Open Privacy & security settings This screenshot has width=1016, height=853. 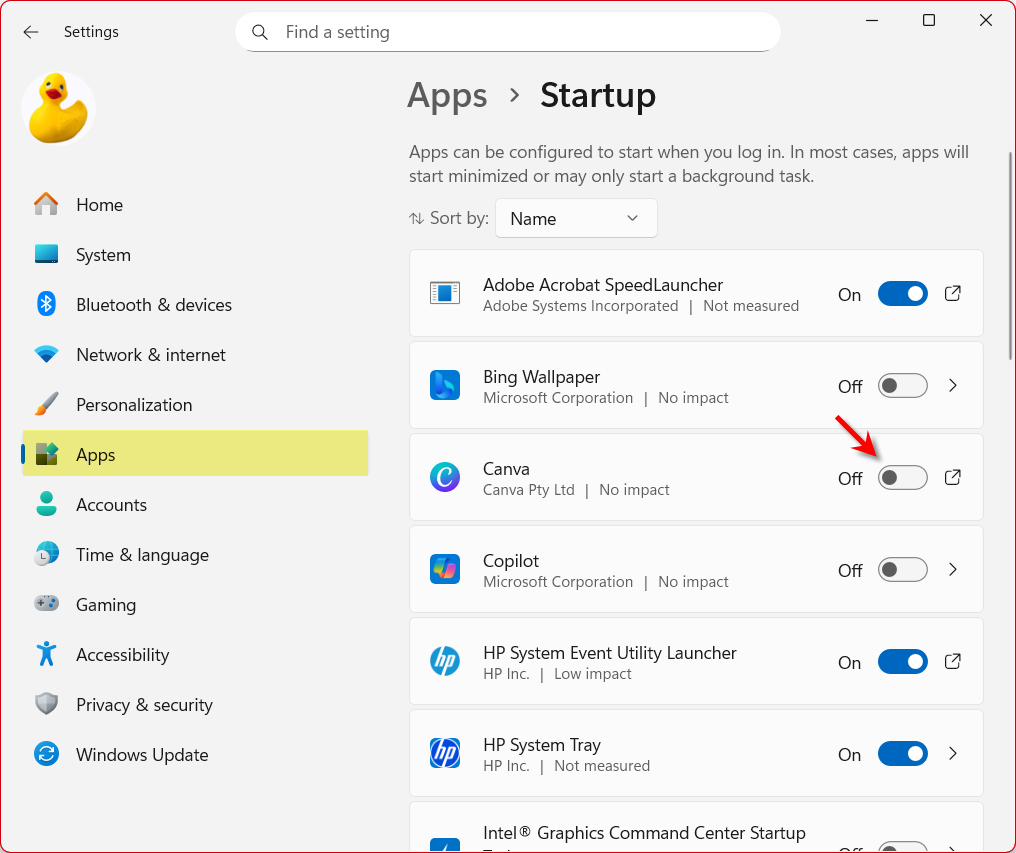[195, 704]
